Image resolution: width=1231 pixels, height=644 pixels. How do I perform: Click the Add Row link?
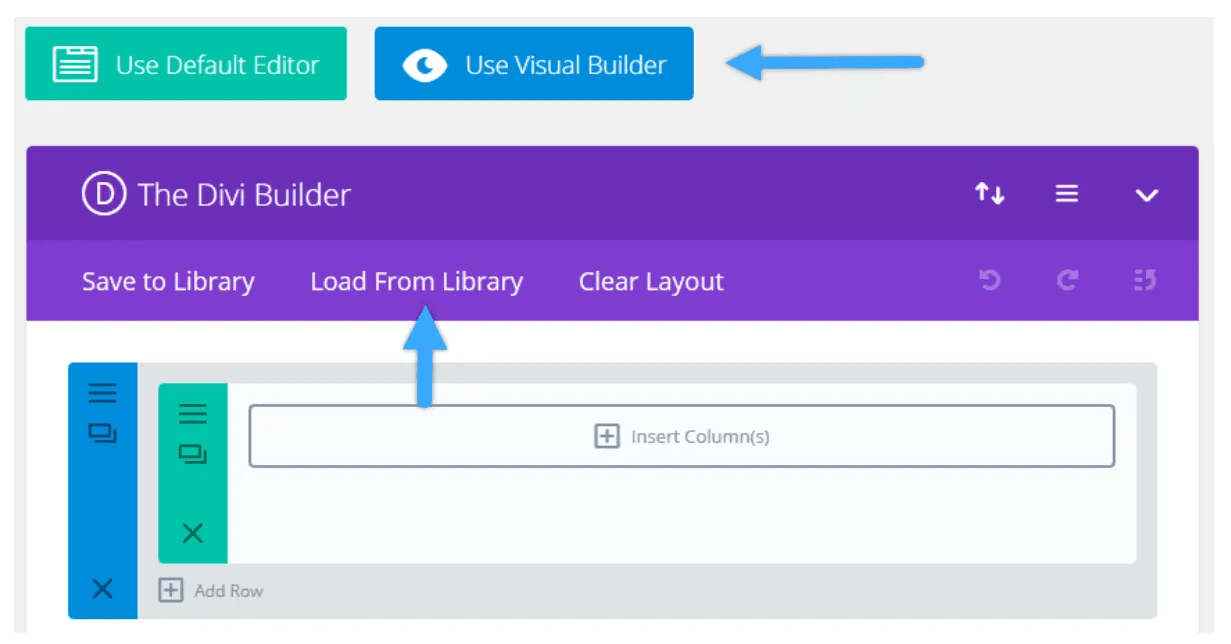211,591
